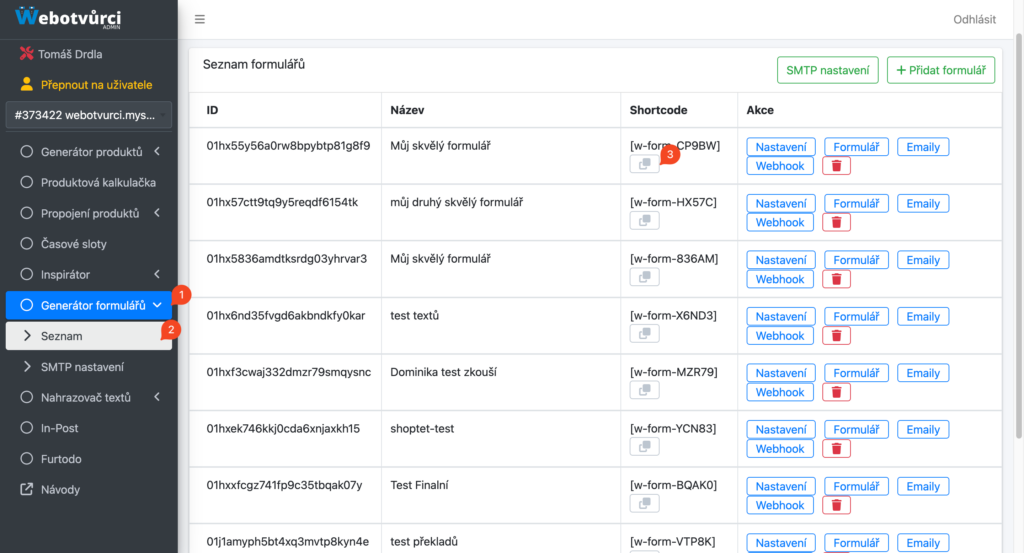Open Emaily for form w-form-836AM
The height and width of the screenshot is (553, 1024).
click(x=923, y=260)
